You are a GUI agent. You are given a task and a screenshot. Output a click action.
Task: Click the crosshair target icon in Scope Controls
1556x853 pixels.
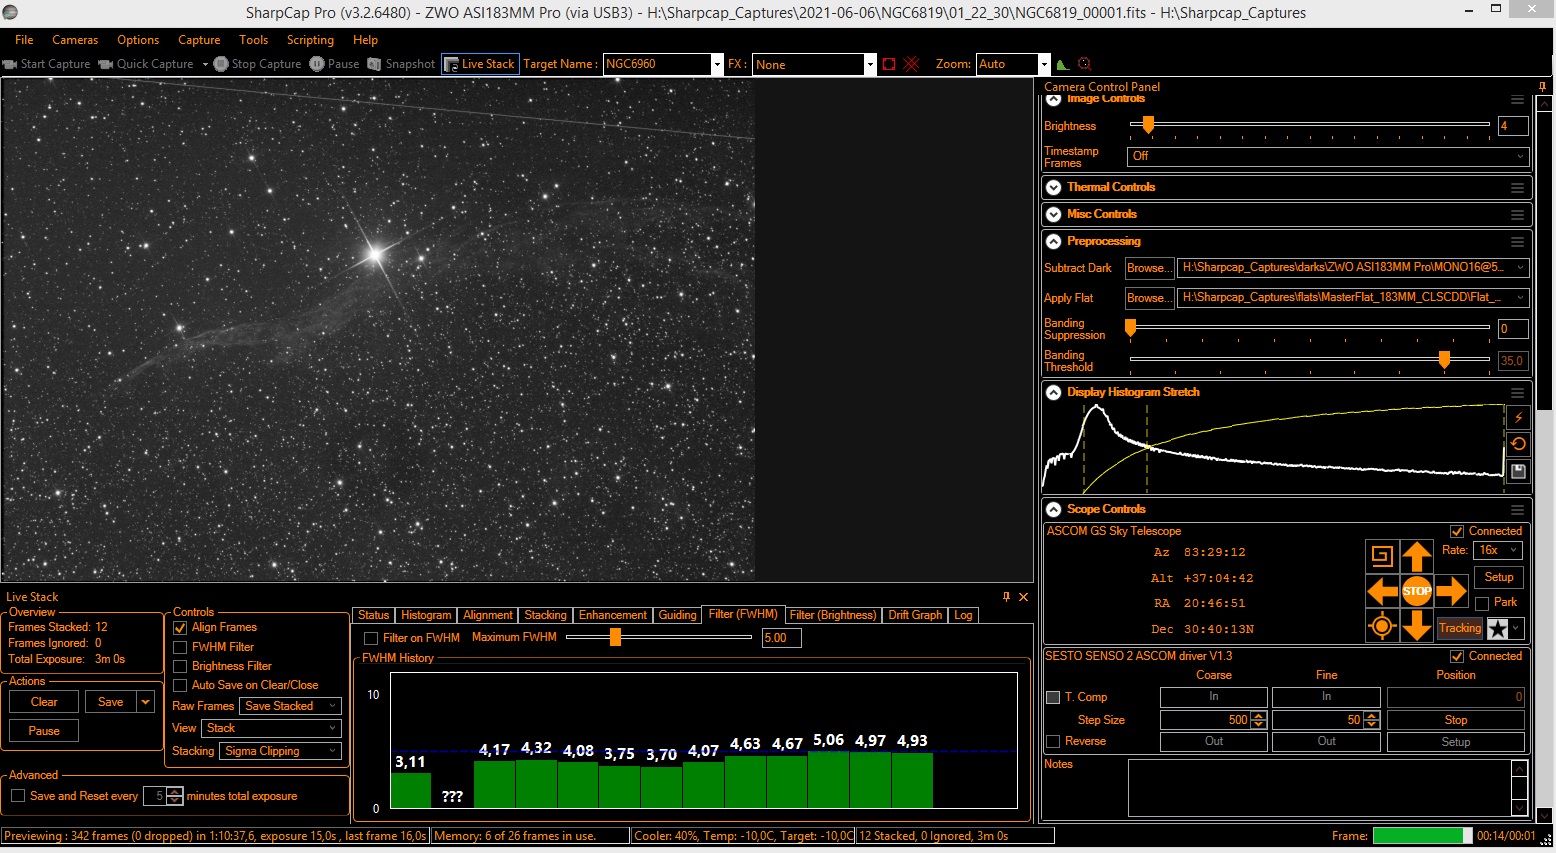pyautogui.click(x=1382, y=627)
